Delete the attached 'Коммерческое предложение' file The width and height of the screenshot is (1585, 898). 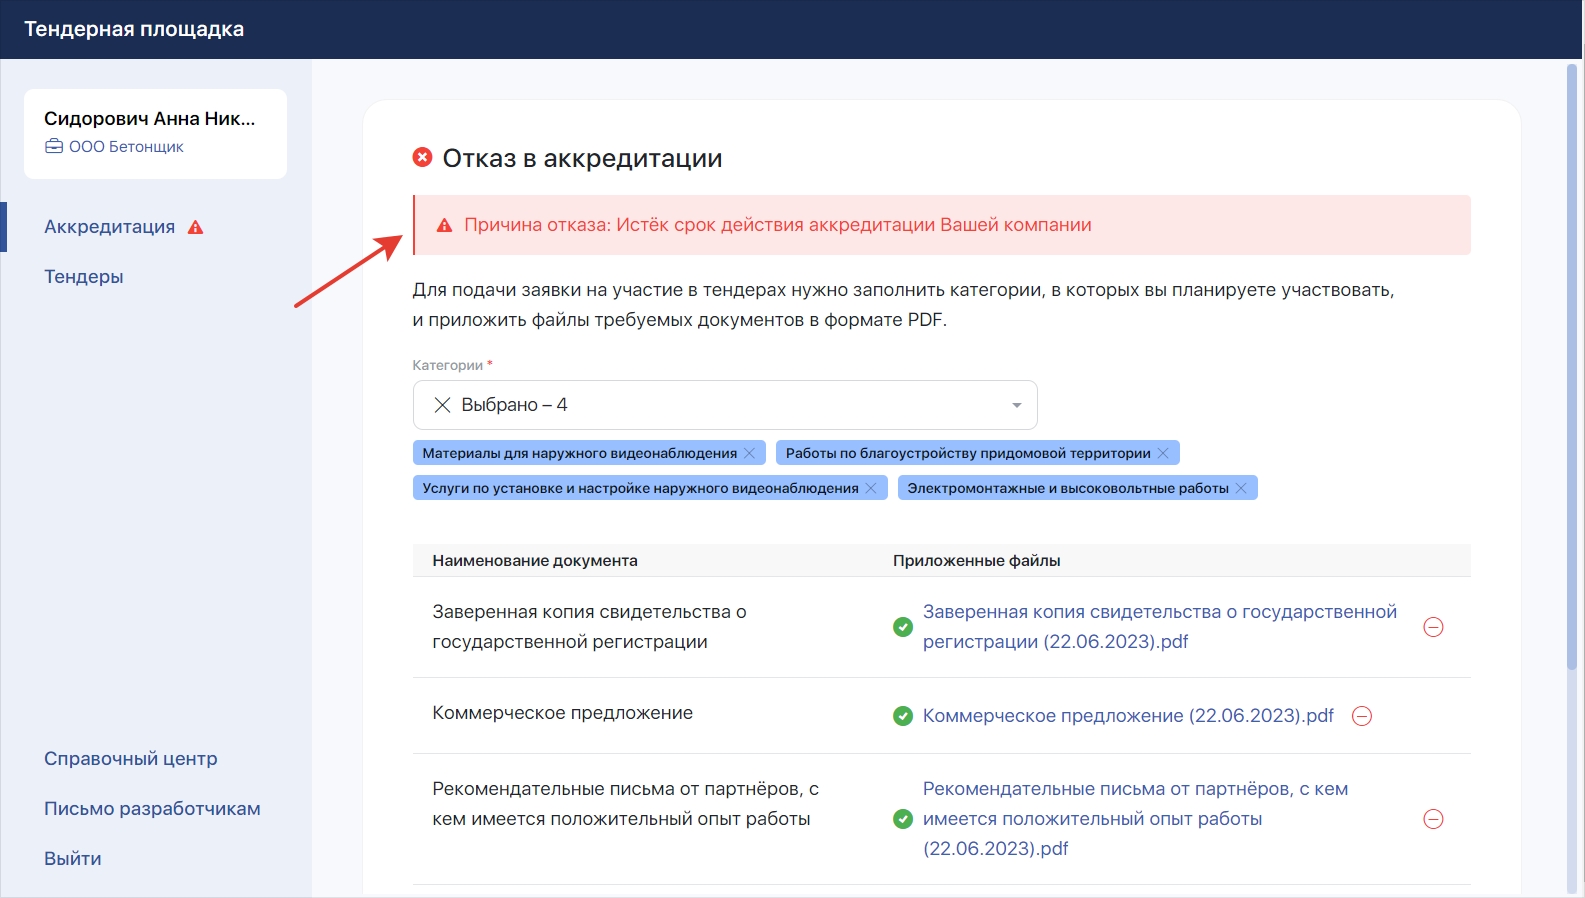[1362, 716]
